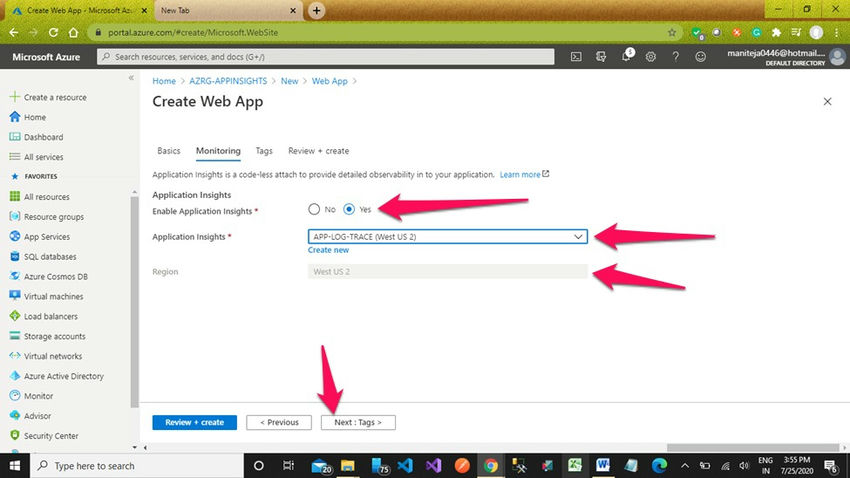This screenshot has height=478, width=850.
Task: Click the < Previous button
Action: (x=279, y=422)
